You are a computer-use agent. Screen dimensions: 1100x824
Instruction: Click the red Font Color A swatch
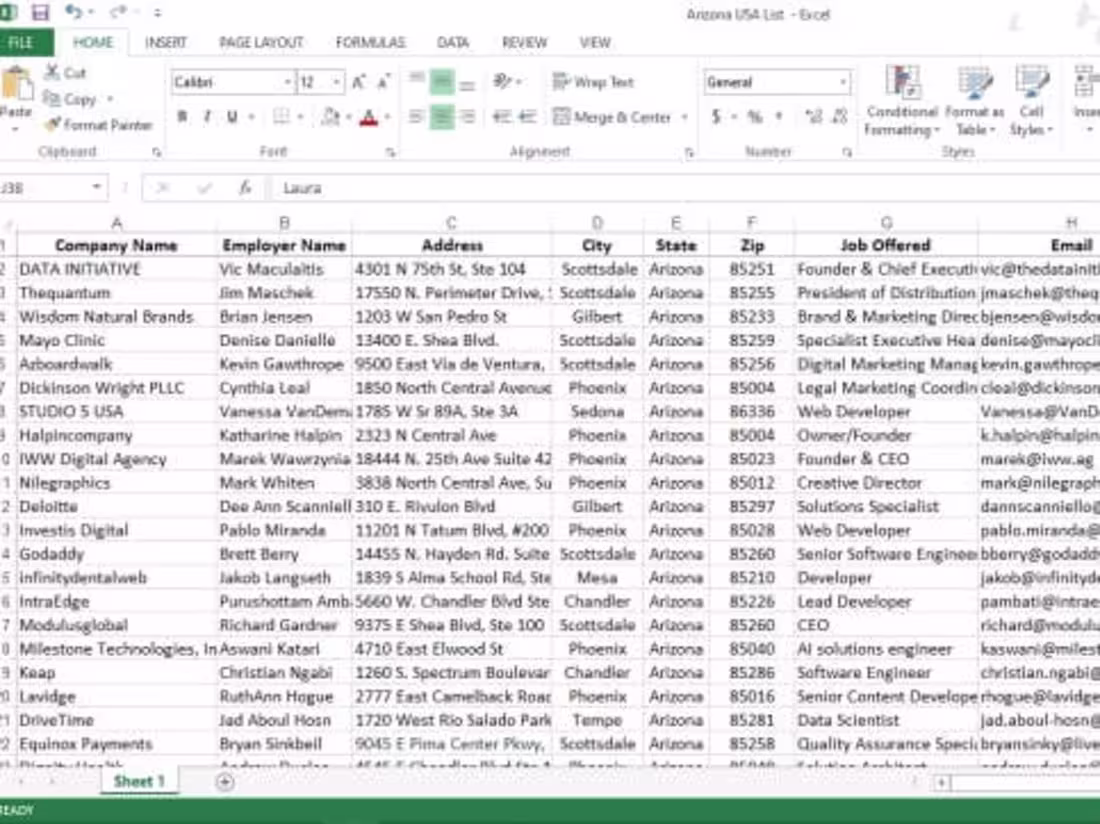(x=368, y=117)
